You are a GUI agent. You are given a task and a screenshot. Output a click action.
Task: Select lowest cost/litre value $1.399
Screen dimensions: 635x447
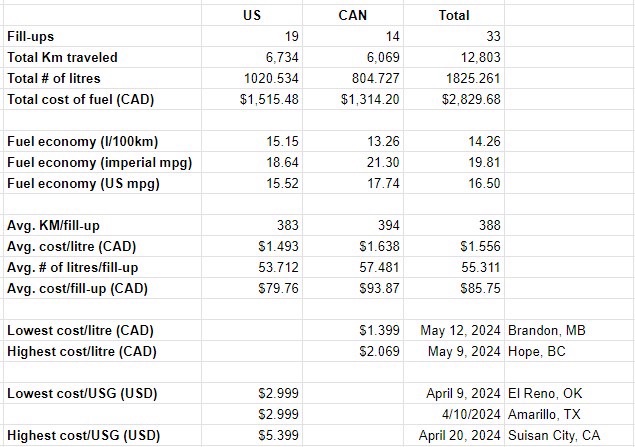[353, 330]
